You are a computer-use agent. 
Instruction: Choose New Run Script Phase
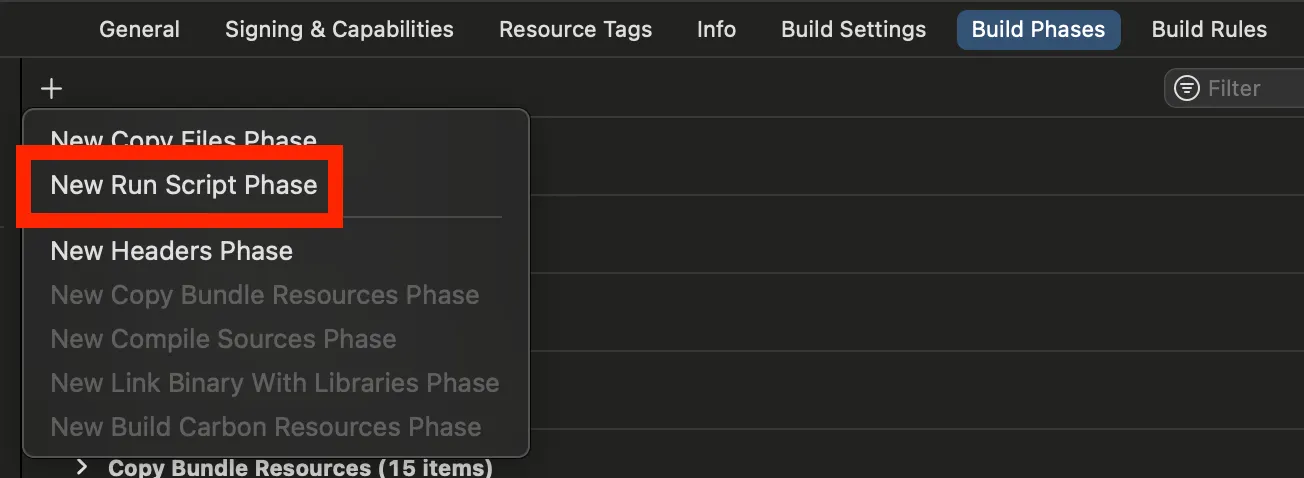184,185
